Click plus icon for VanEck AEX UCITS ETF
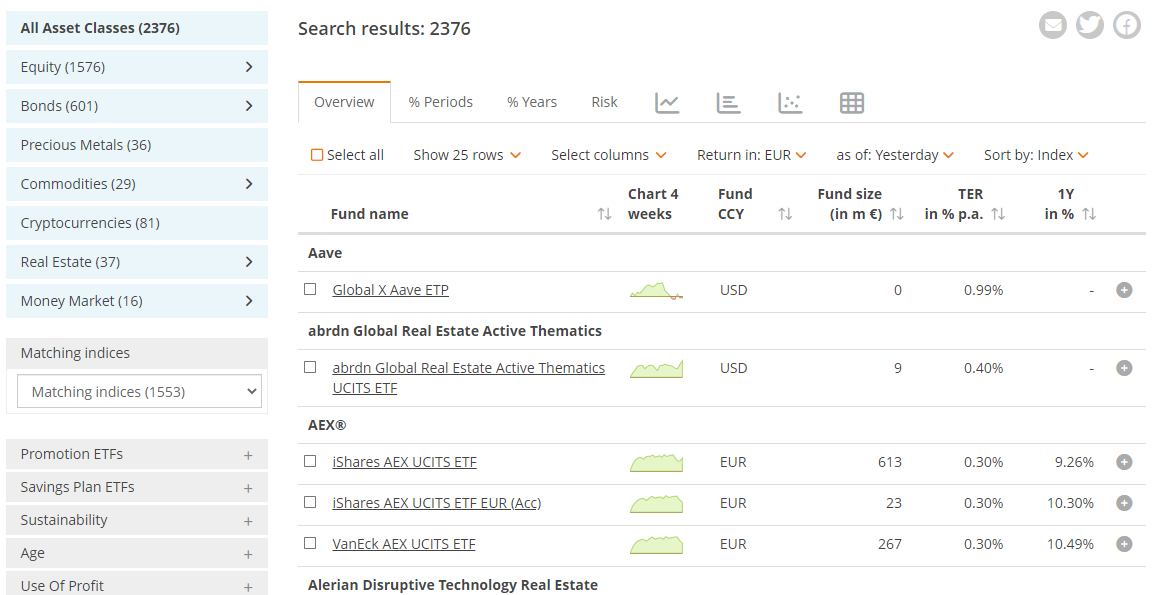 coord(1124,544)
